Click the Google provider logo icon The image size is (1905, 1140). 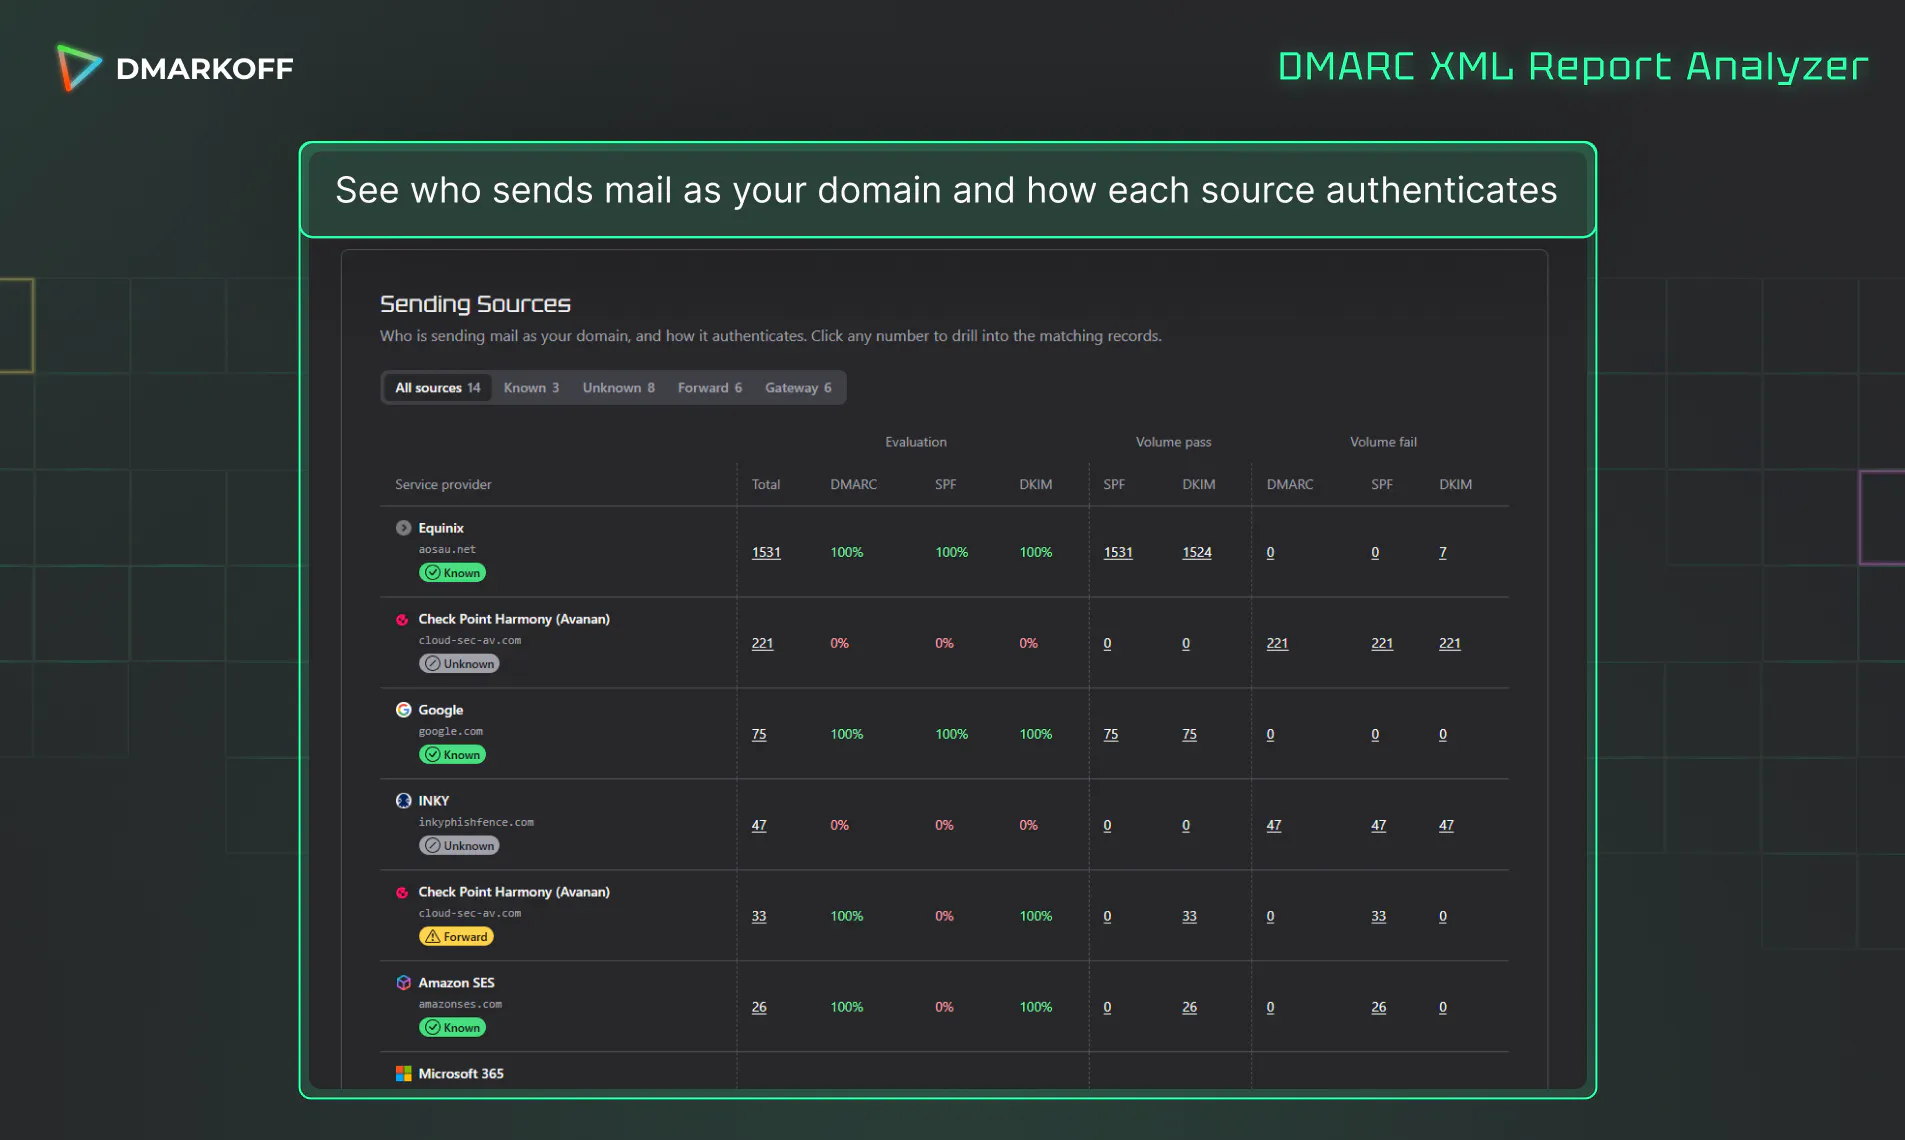point(403,710)
